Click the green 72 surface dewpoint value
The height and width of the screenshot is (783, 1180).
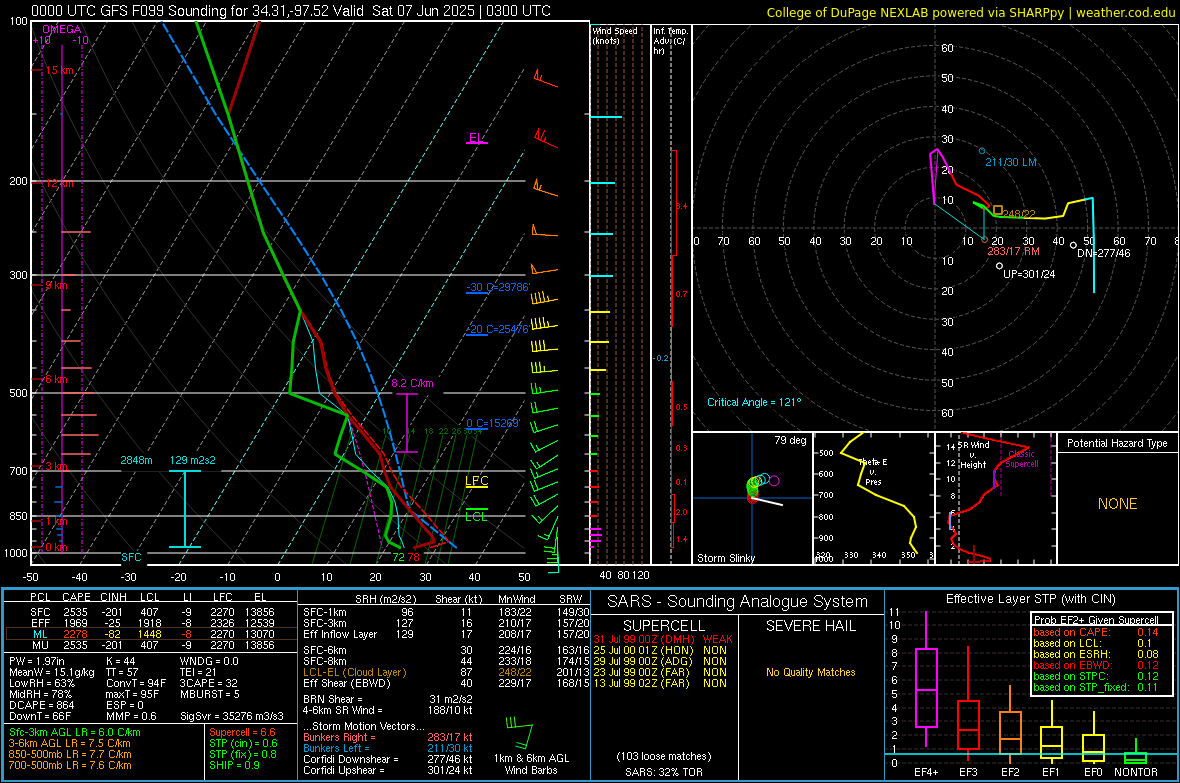[x=398, y=557]
